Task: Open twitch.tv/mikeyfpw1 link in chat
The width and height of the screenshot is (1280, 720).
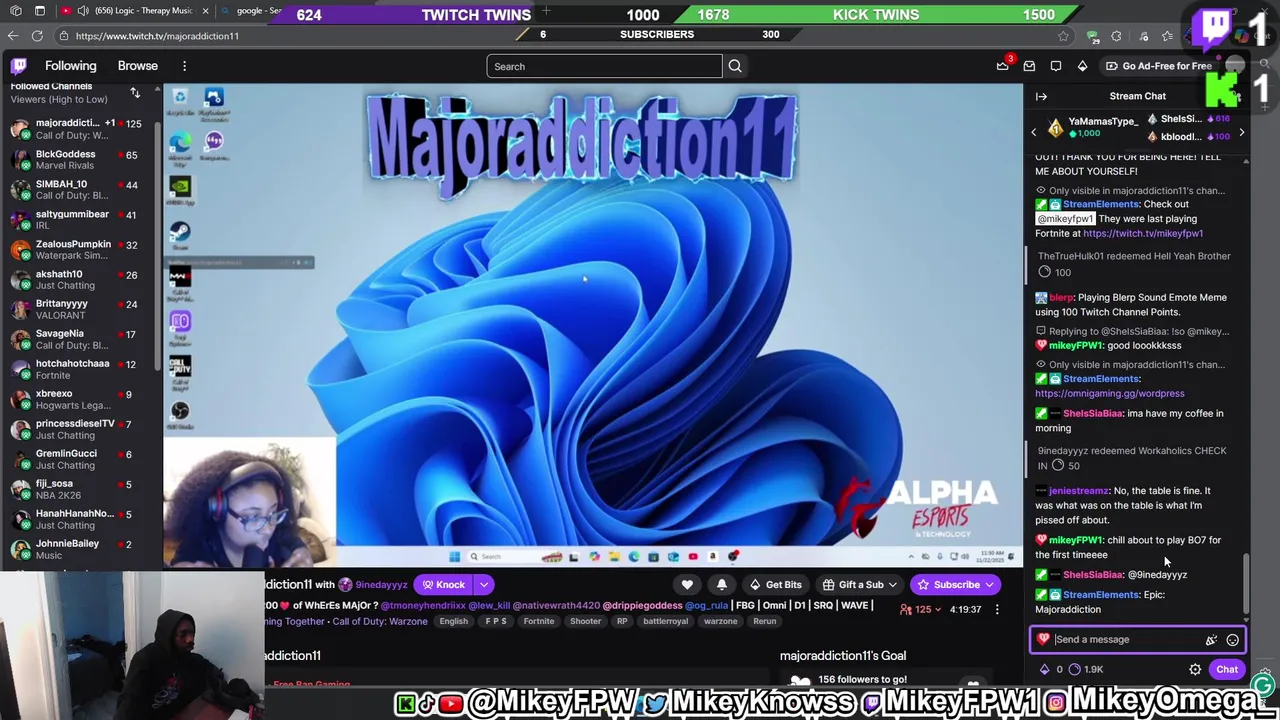Action: tap(1143, 233)
